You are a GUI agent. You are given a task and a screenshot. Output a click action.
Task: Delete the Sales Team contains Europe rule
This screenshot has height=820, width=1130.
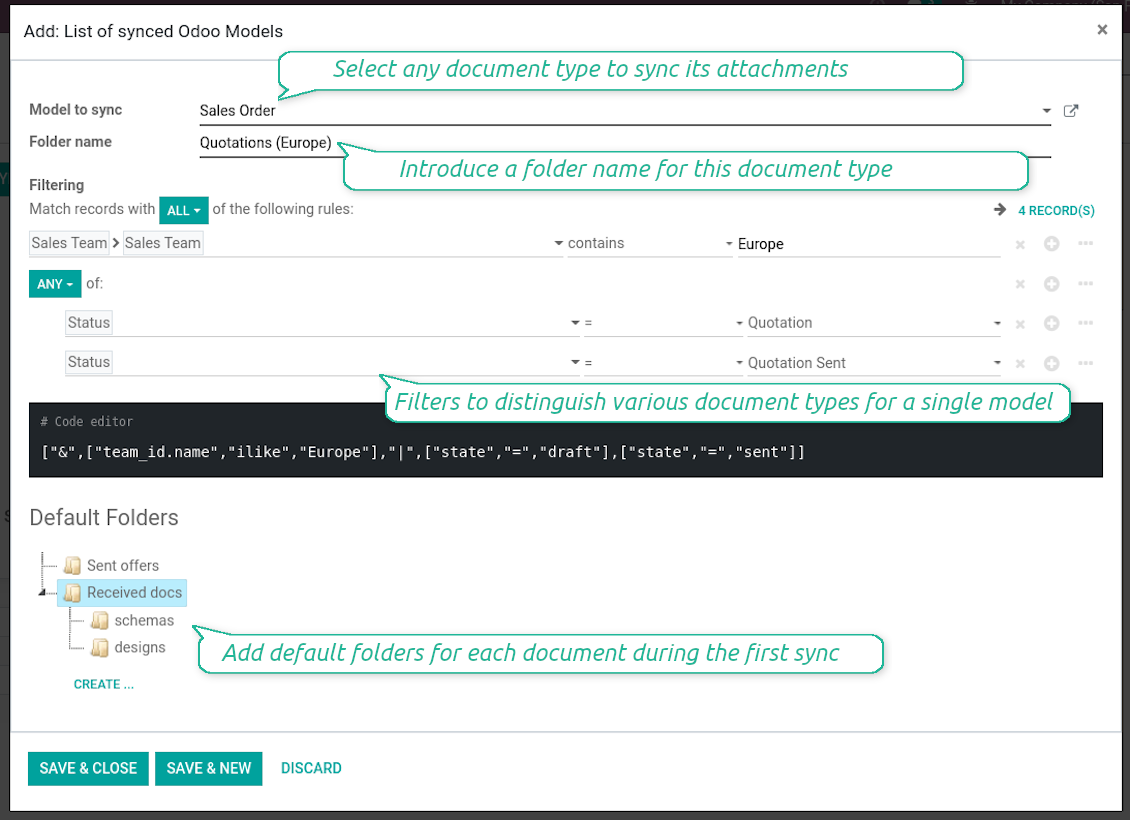pyautogui.click(x=1020, y=244)
